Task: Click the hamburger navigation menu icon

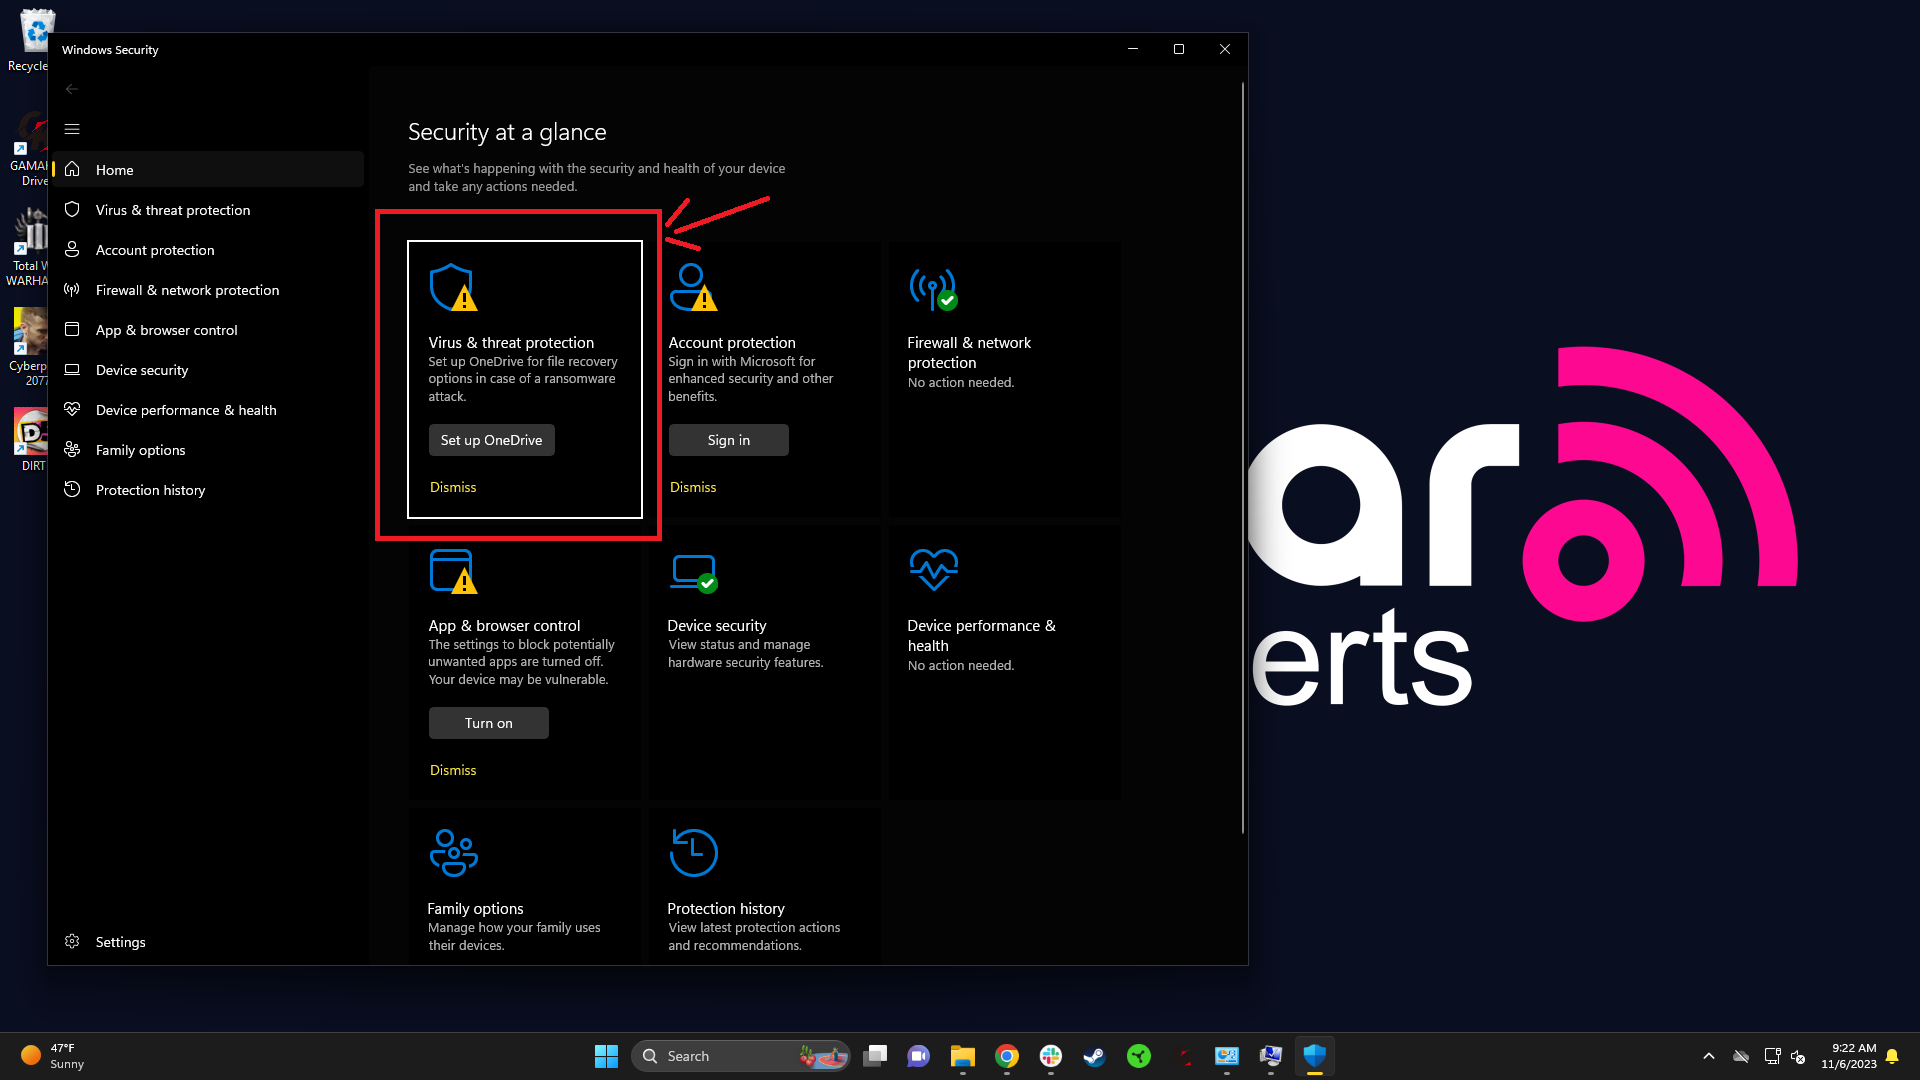Action: click(72, 129)
